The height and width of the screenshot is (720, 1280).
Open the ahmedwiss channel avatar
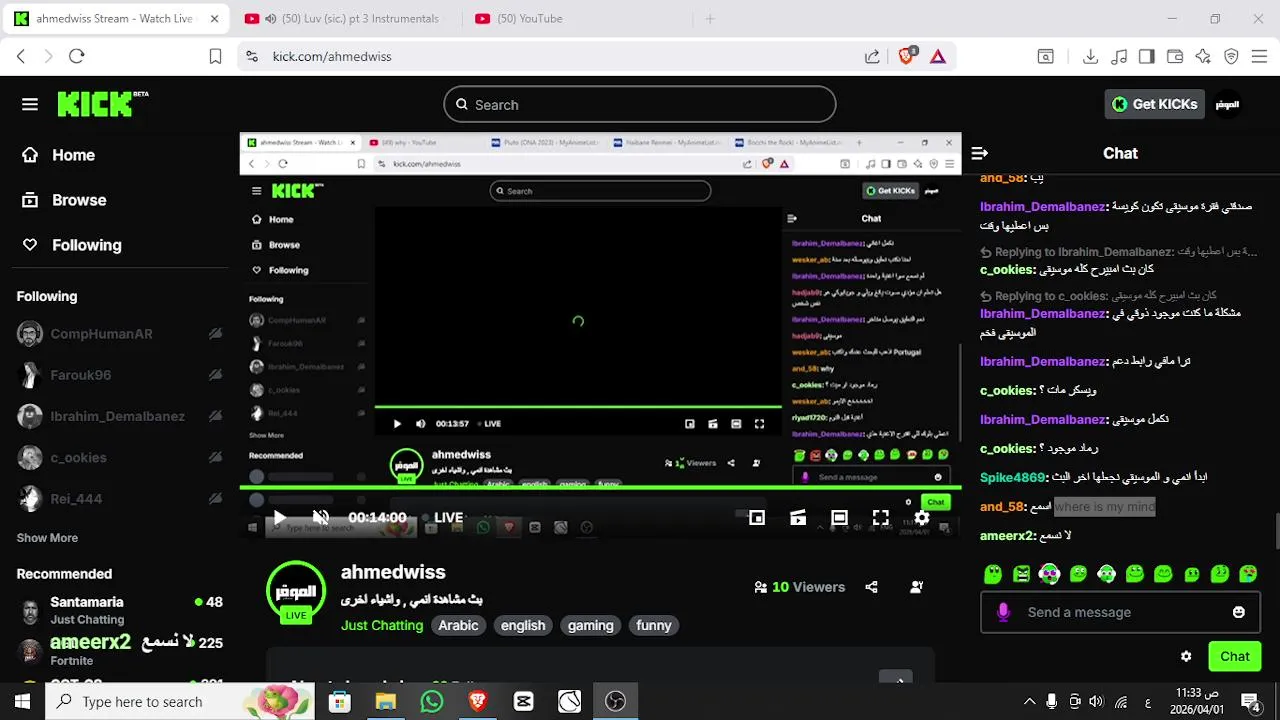tap(296, 592)
